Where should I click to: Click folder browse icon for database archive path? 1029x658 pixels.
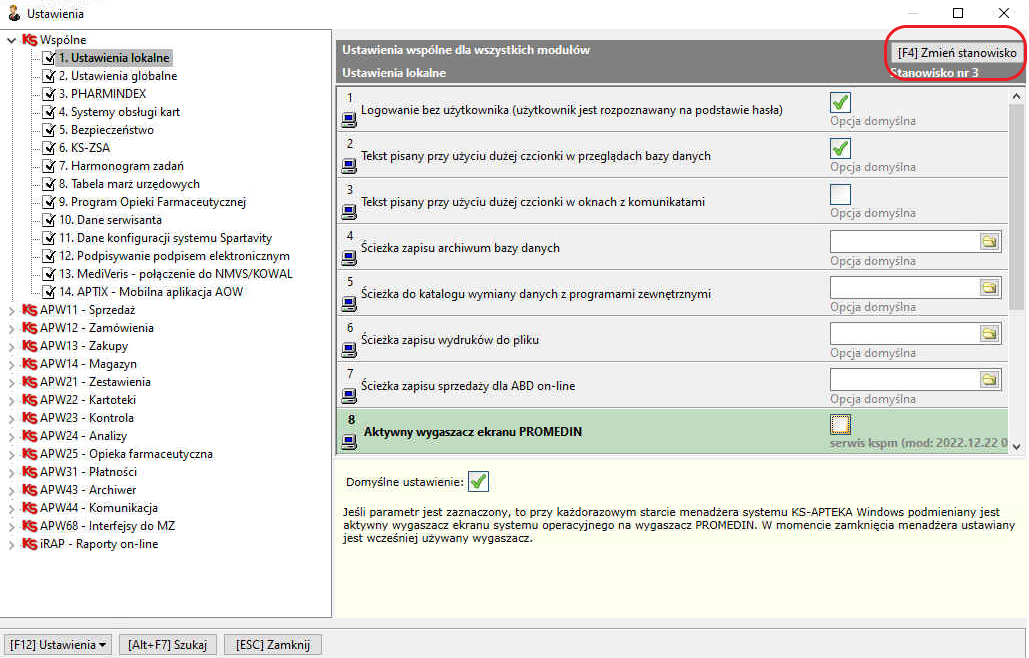point(989,242)
